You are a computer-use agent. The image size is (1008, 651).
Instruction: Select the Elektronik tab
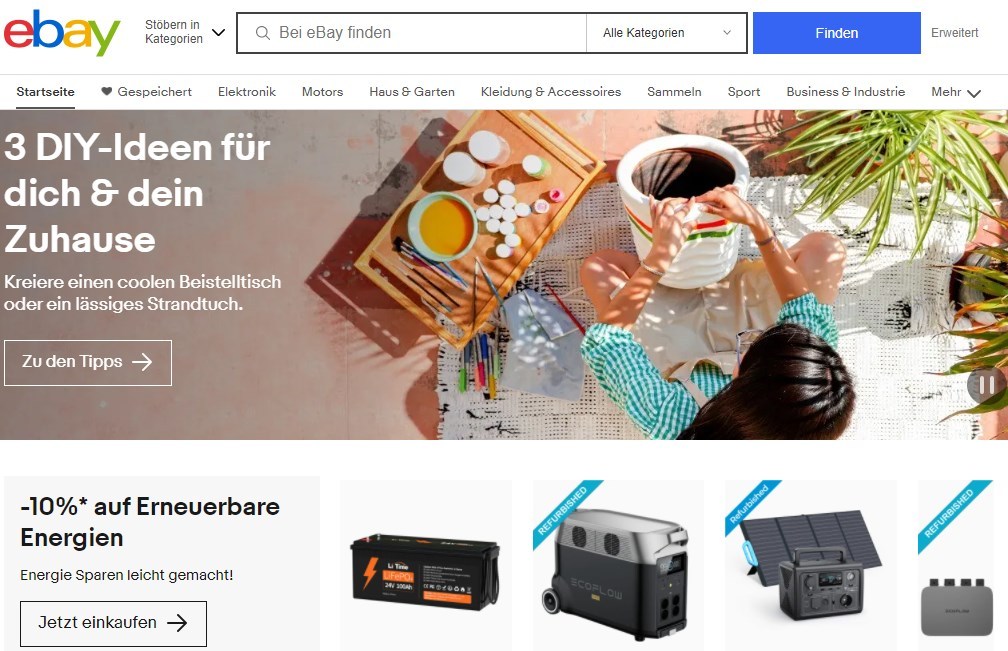coord(247,92)
